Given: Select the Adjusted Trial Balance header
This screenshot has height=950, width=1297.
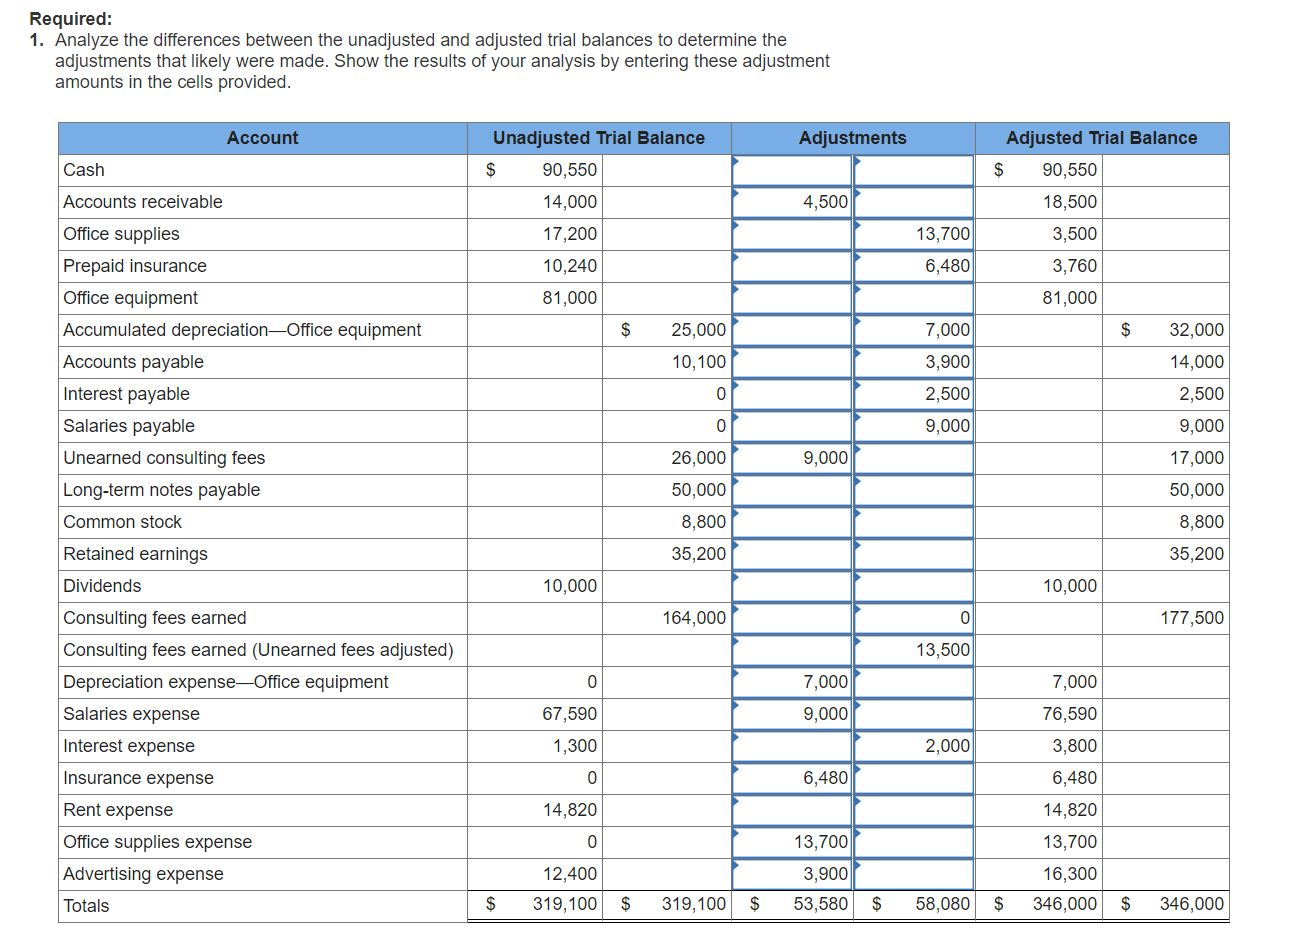Looking at the screenshot, I should [1102, 138].
